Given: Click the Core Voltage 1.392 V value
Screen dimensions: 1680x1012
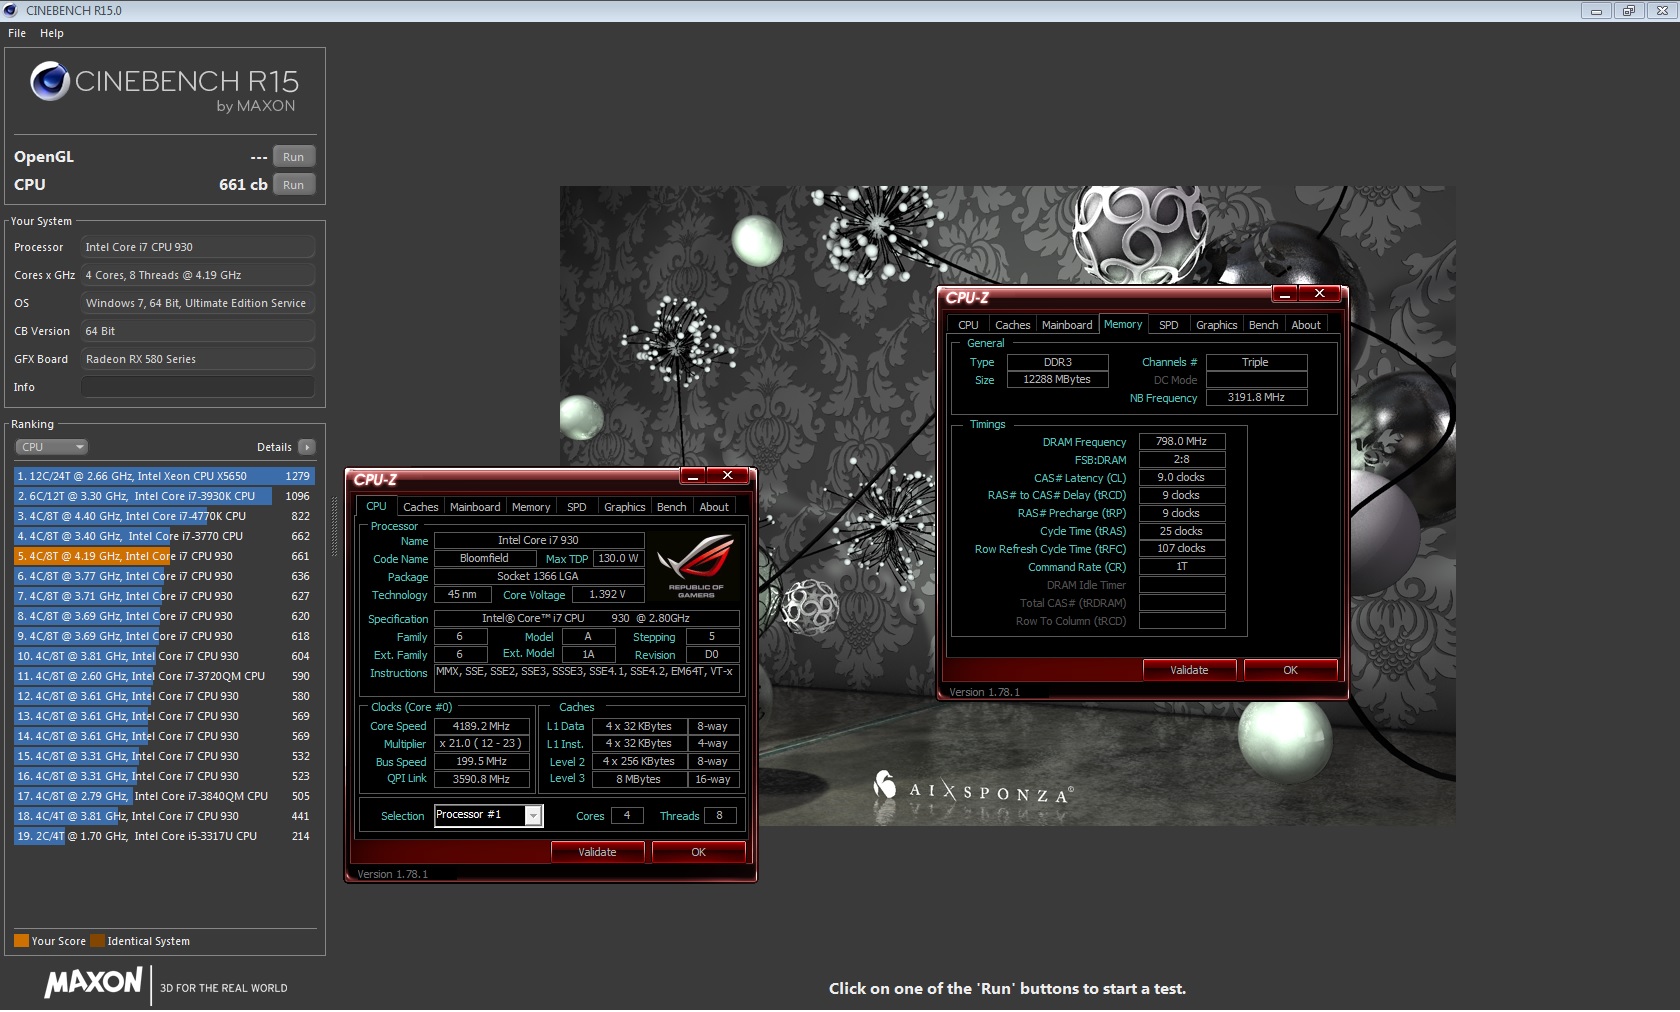Looking at the screenshot, I should [607, 594].
